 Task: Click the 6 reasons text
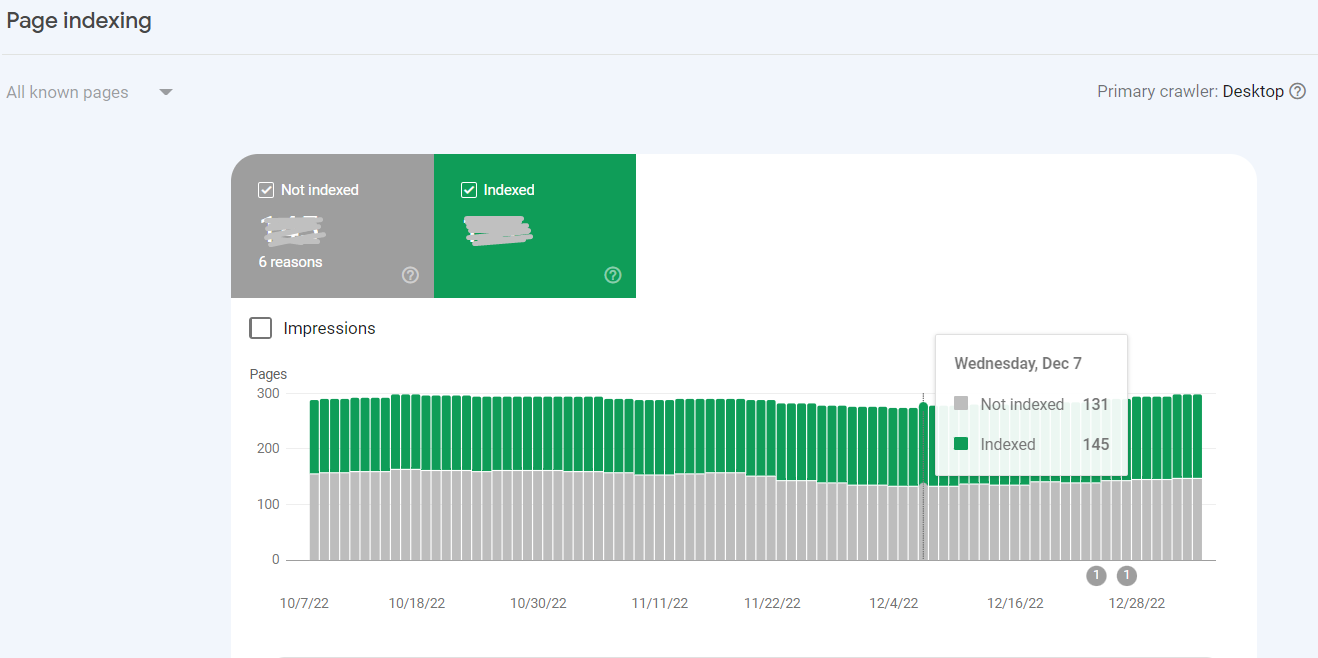[x=290, y=262]
